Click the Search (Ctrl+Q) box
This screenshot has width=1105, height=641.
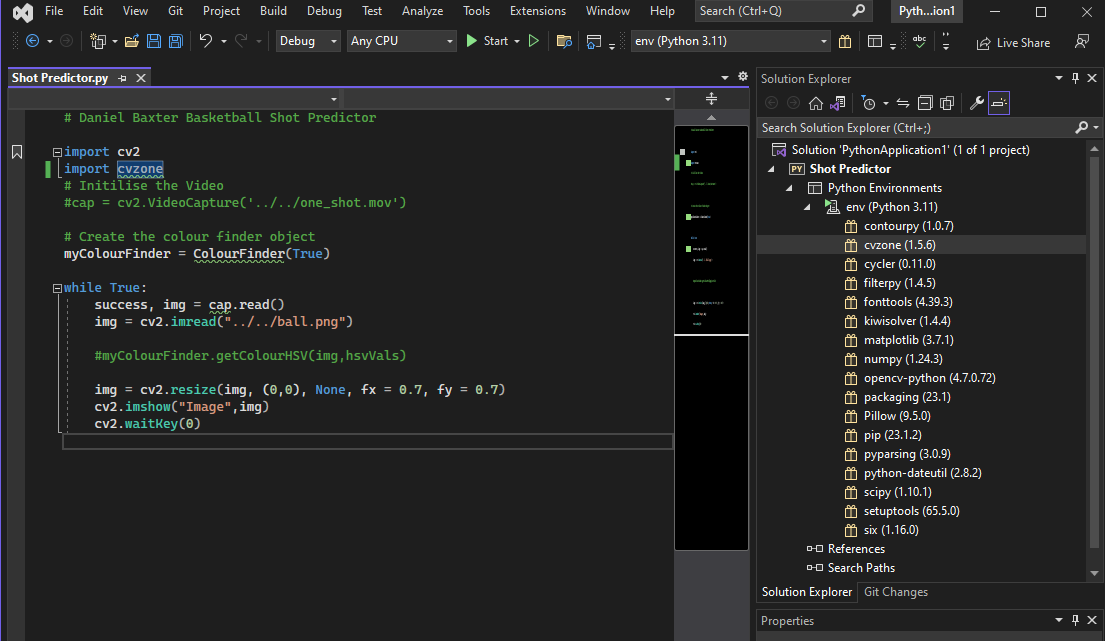pyautogui.click(x=782, y=11)
